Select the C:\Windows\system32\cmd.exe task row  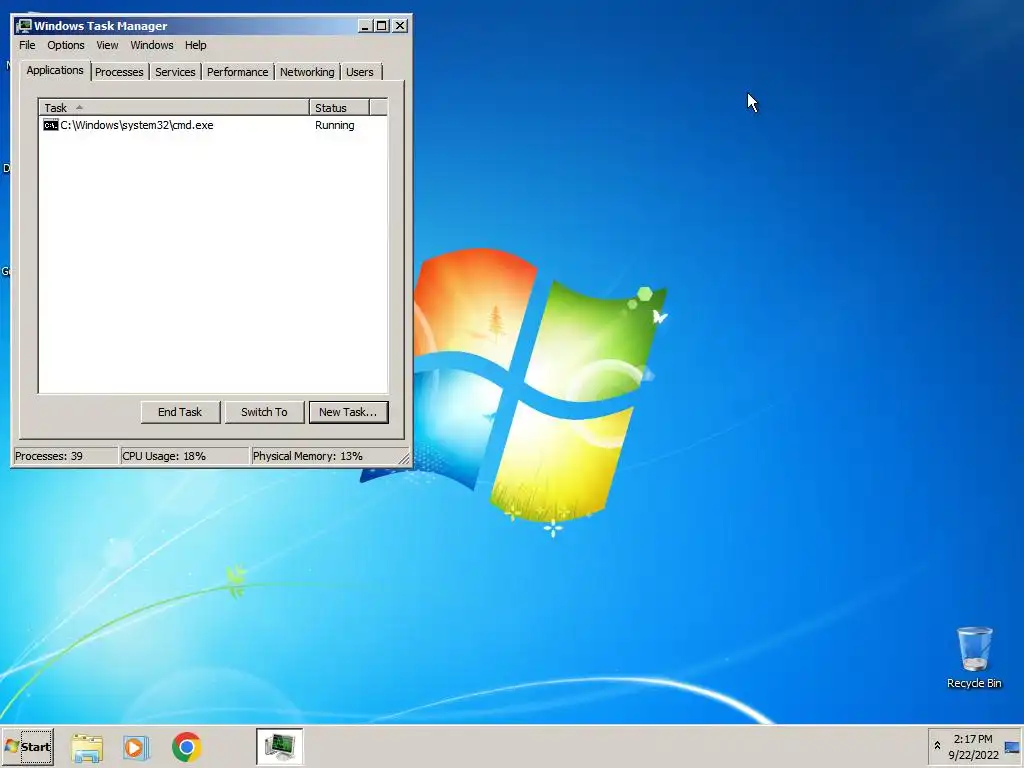[213, 125]
